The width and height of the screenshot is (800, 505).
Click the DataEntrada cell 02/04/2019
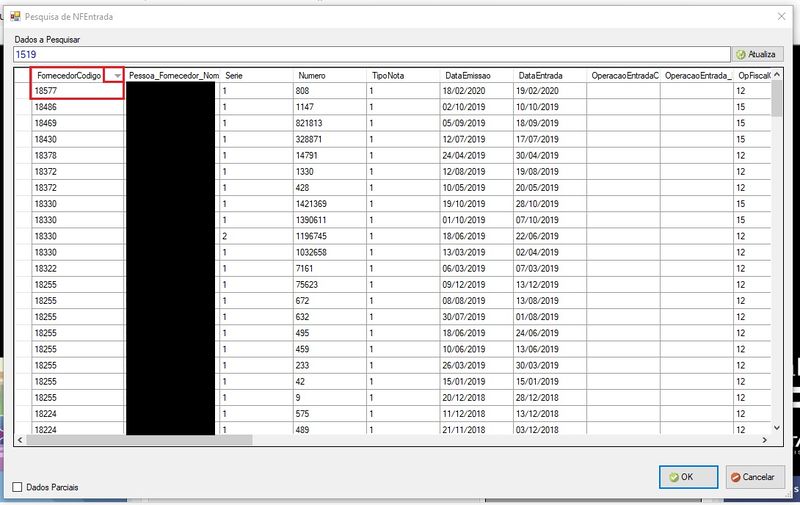[550, 252]
